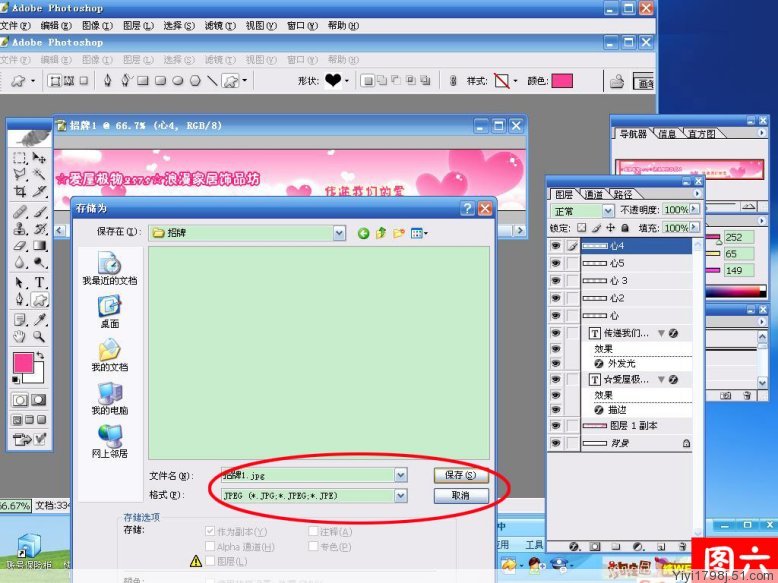The height and width of the screenshot is (583, 778).
Task: Switch to the 直方图 tab
Action: point(701,134)
